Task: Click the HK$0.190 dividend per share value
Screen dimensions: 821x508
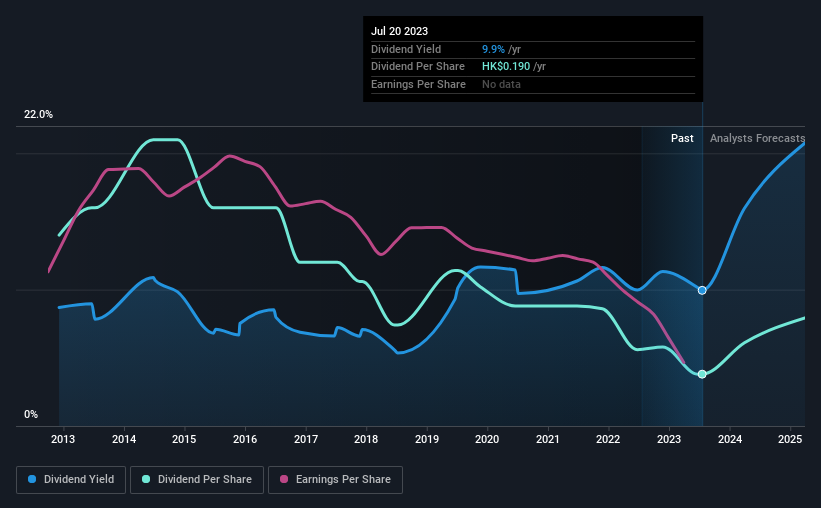Action: click(x=506, y=67)
